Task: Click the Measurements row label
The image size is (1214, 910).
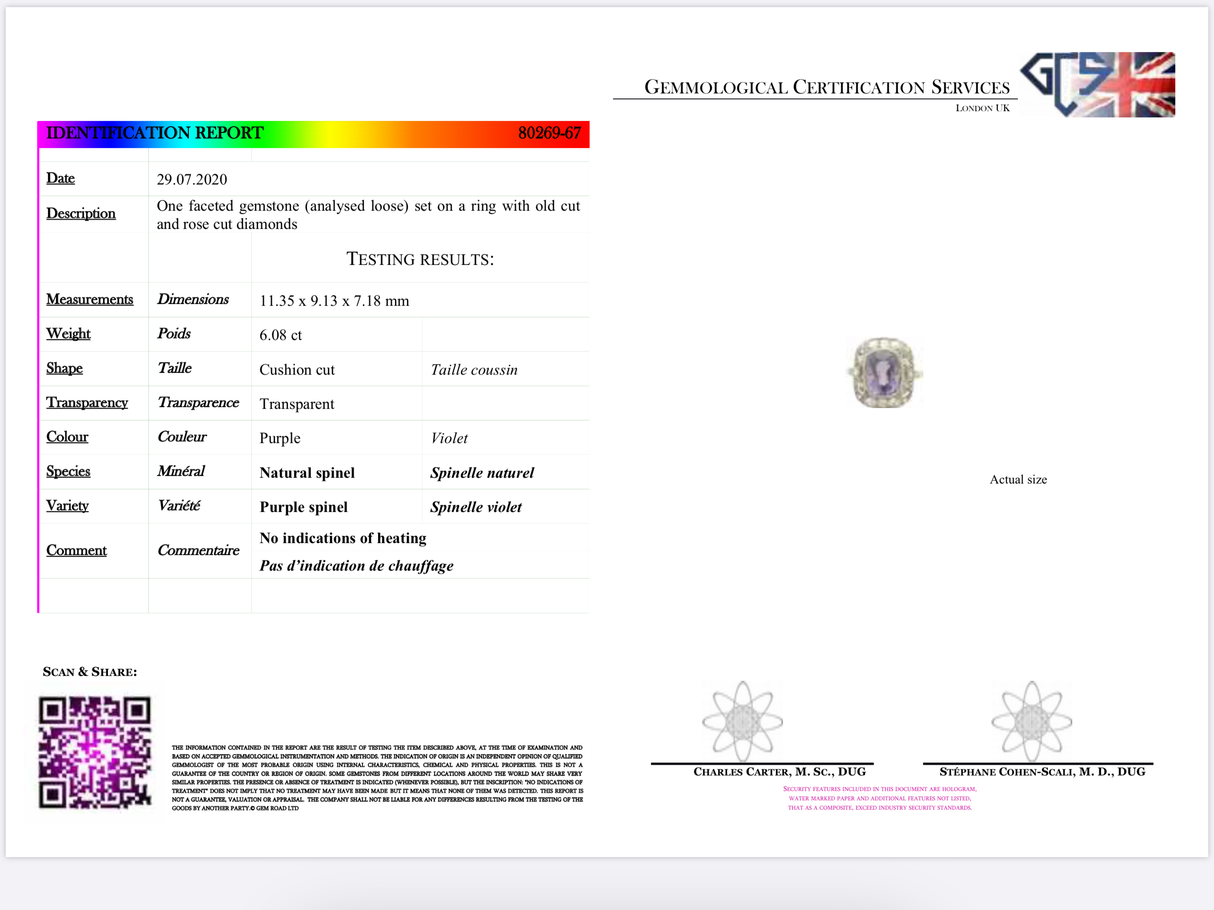Action: (x=89, y=299)
